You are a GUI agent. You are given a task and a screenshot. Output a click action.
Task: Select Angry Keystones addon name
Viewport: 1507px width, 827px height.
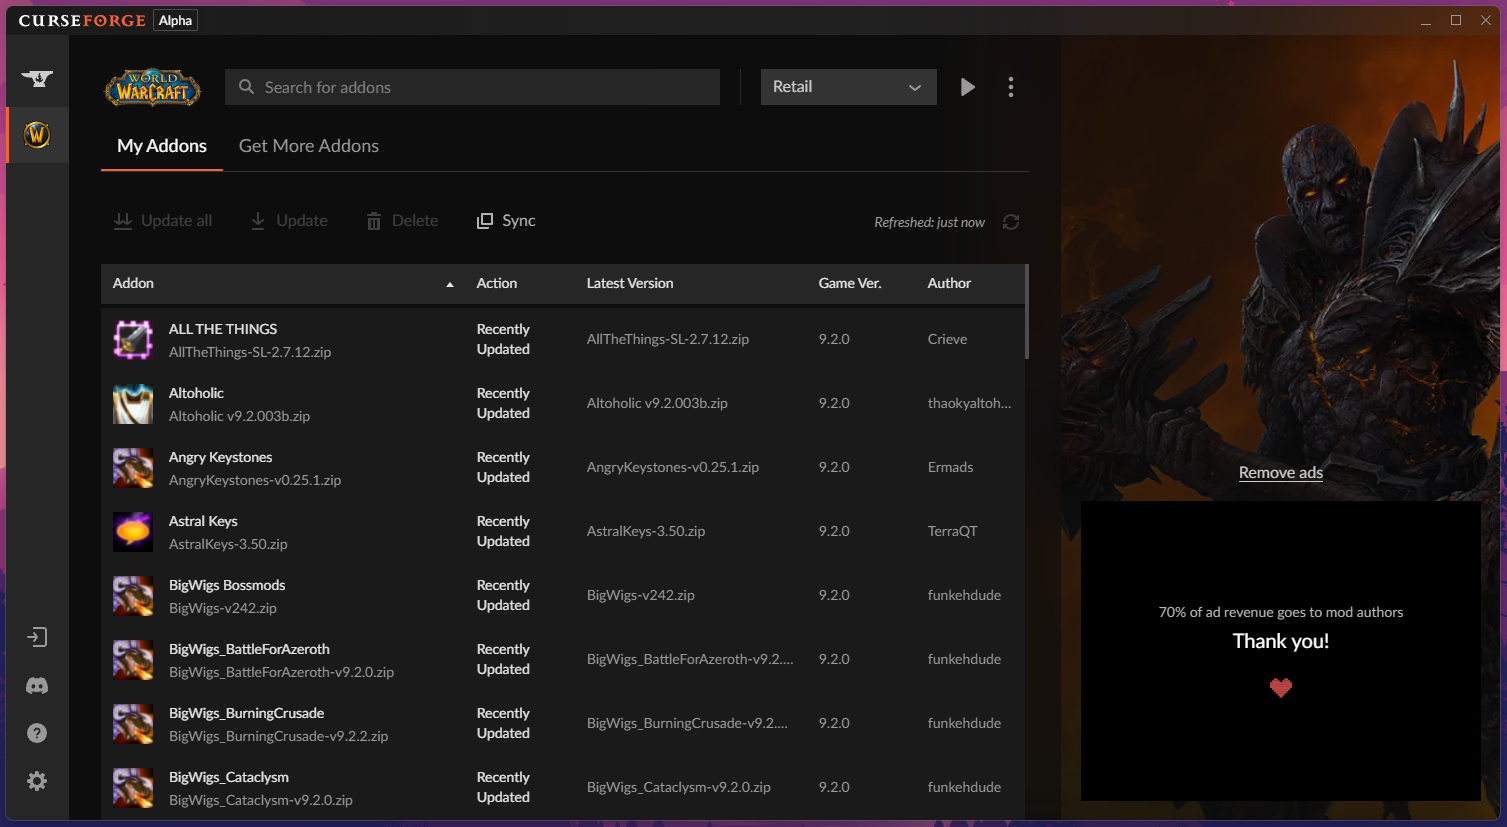[x=220, y=457]
